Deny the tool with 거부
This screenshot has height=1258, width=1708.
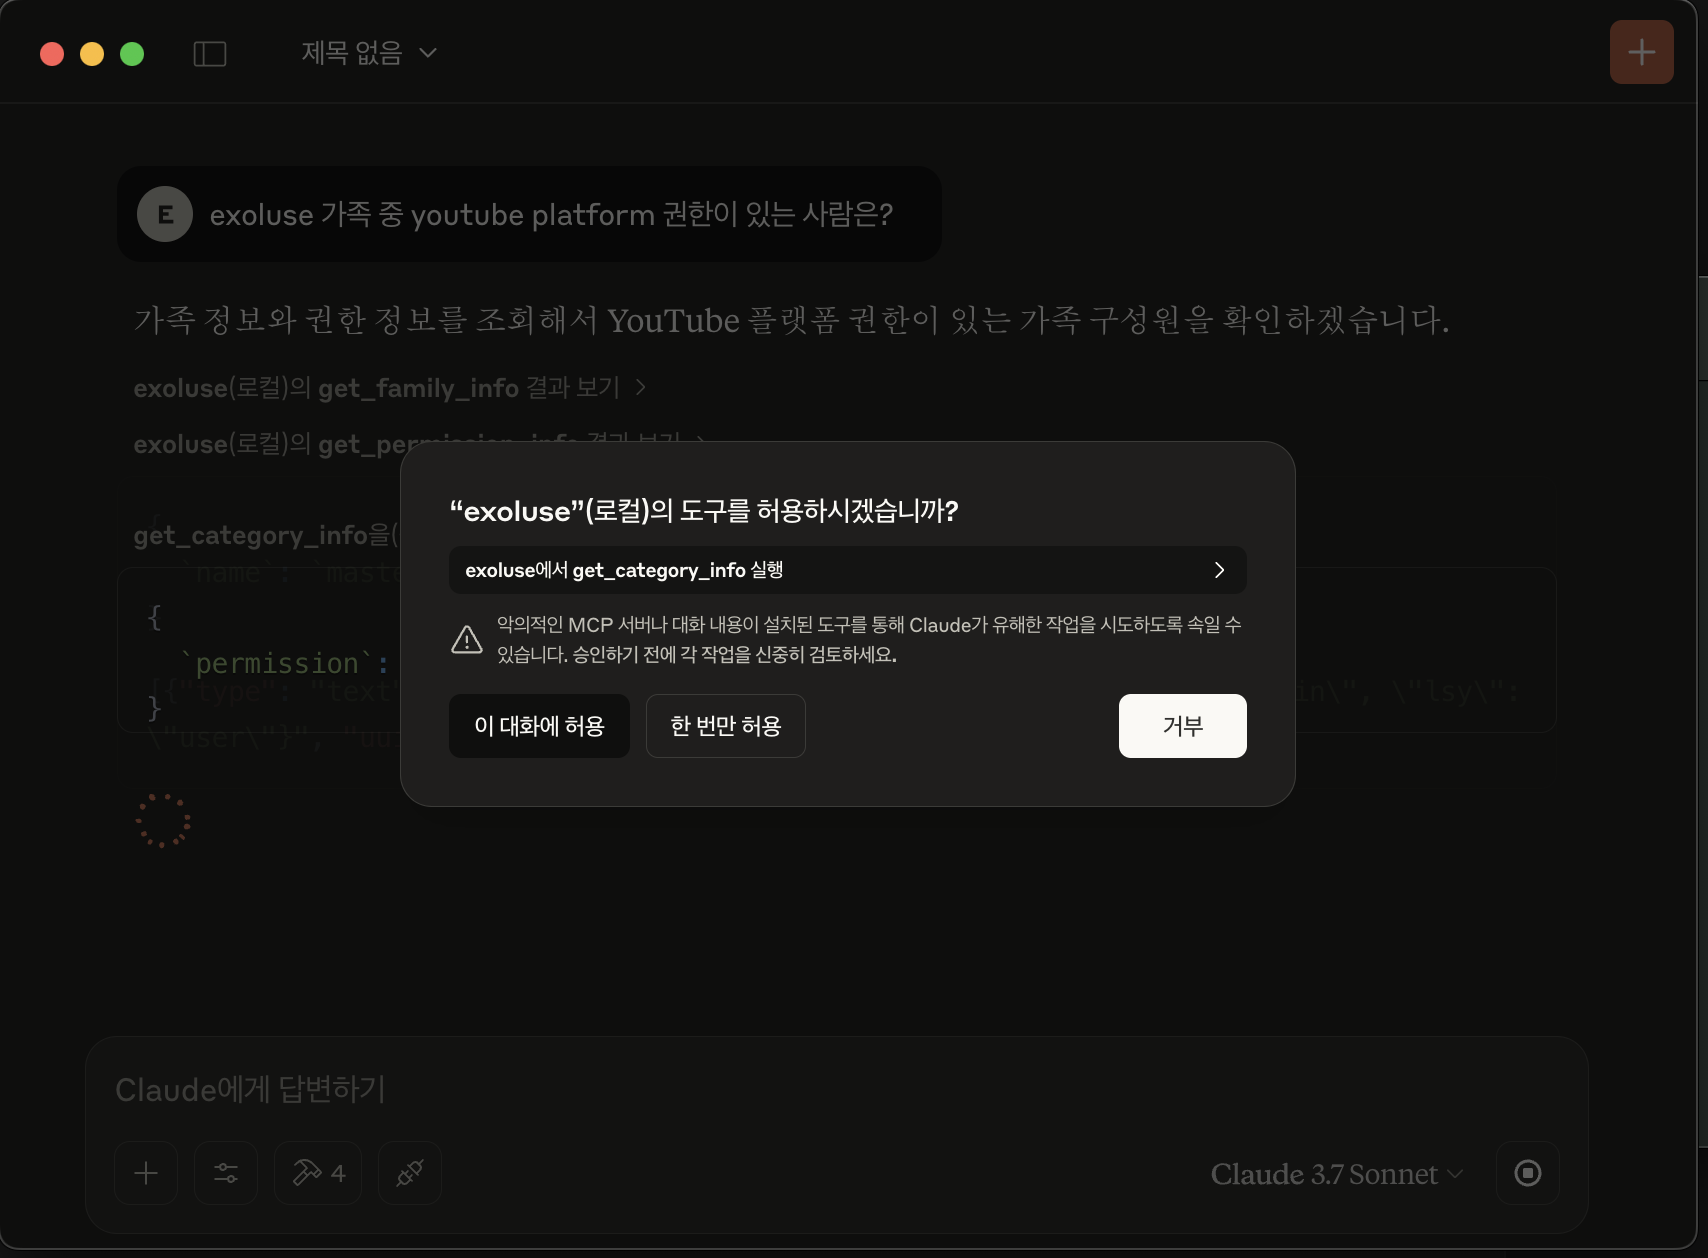coord(1182,726)
